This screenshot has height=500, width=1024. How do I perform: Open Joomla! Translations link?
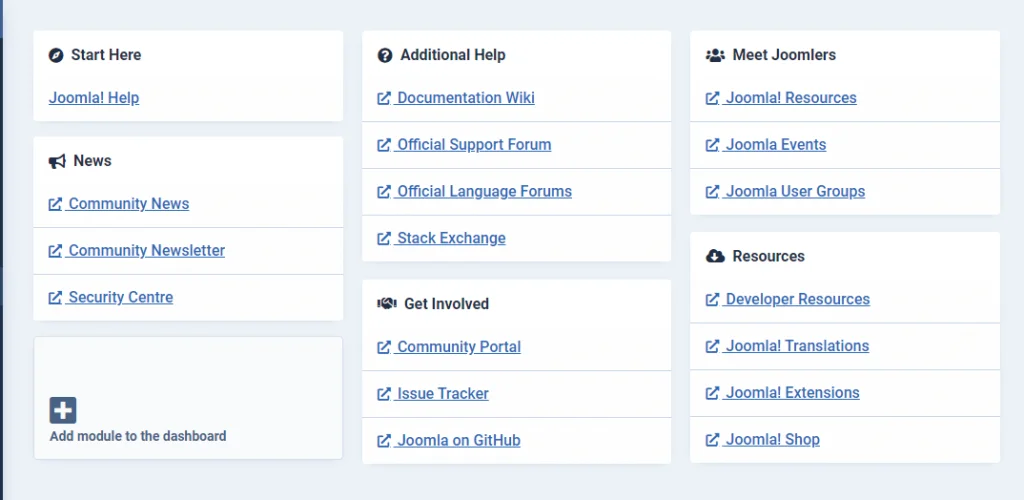[x=788, y=346]
